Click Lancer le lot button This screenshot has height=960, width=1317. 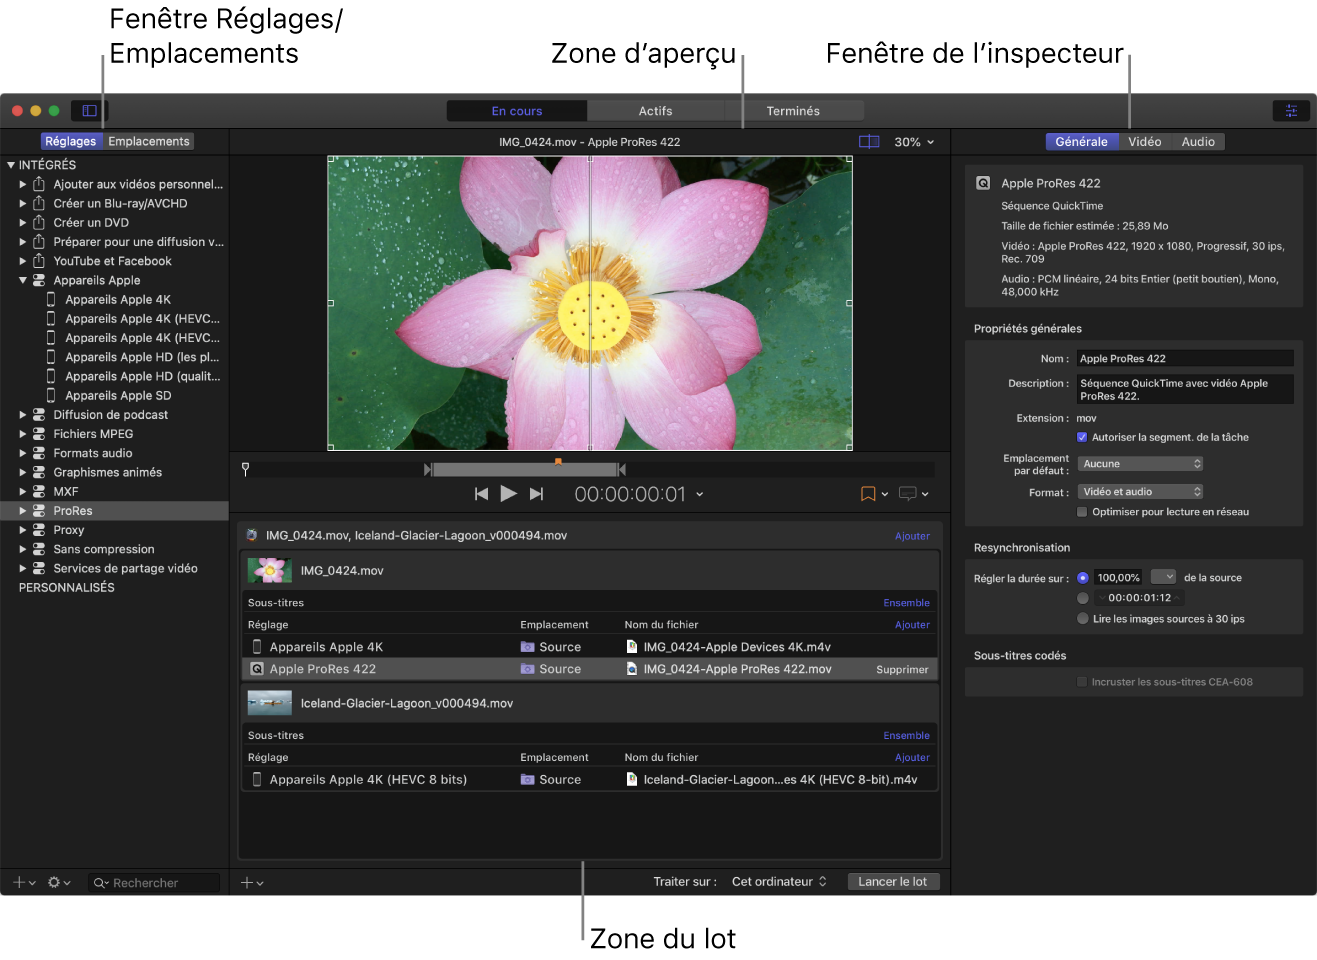click(893, 882)
